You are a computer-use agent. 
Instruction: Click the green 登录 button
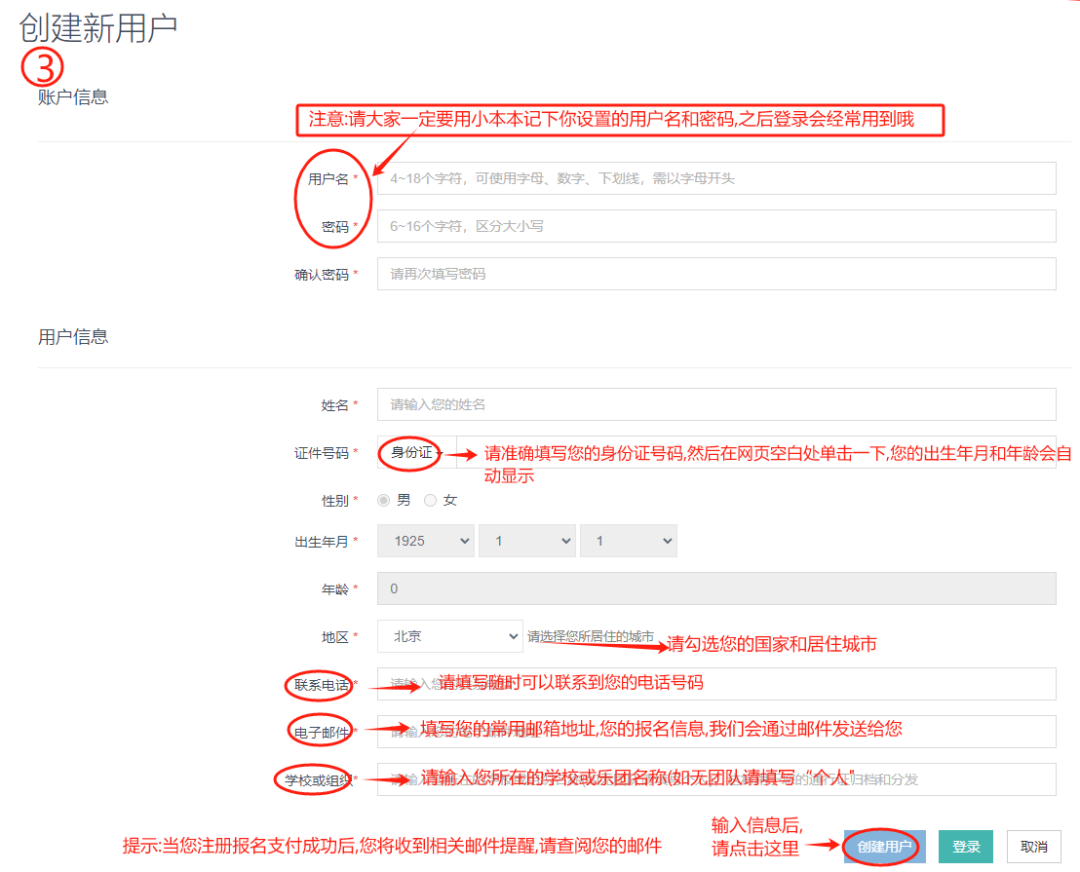[x=965, y=847]
